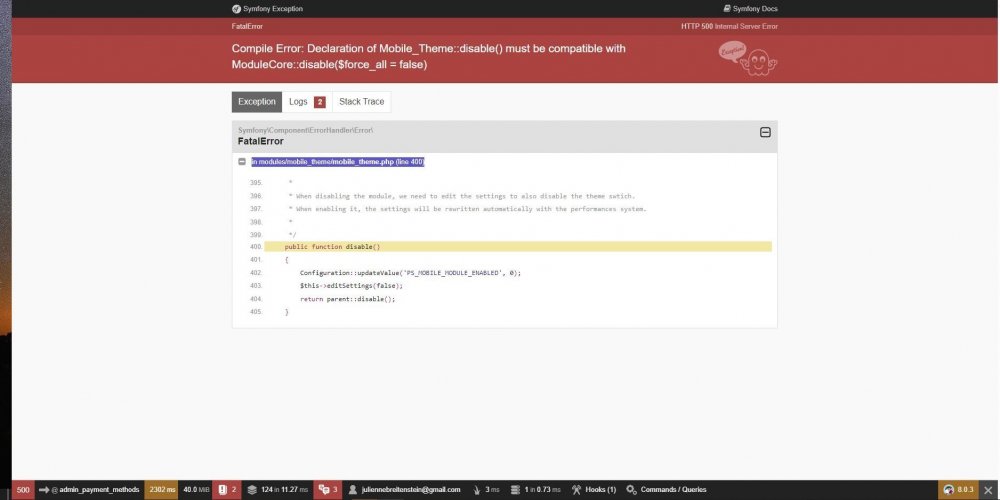1000x500 pixels.
Task: Open the mobile_theme.php line 400 file link
Action: click(x=337, y=162)
